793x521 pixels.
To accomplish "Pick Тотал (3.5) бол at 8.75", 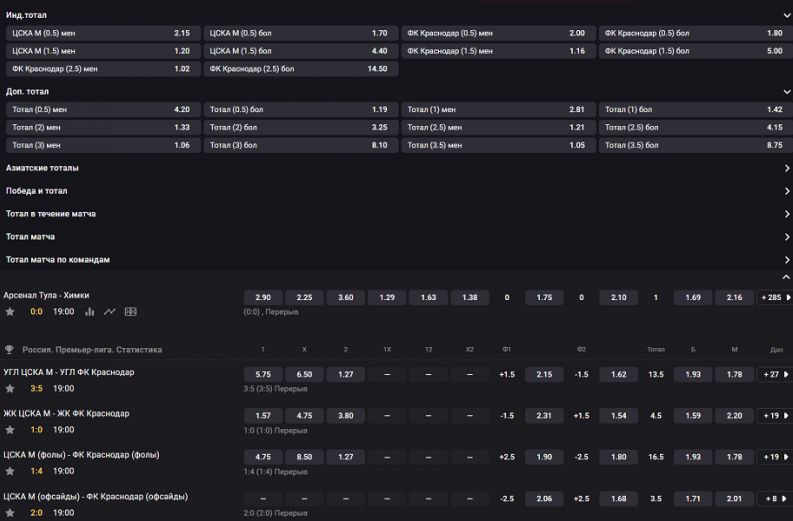I will click(695, 145).
